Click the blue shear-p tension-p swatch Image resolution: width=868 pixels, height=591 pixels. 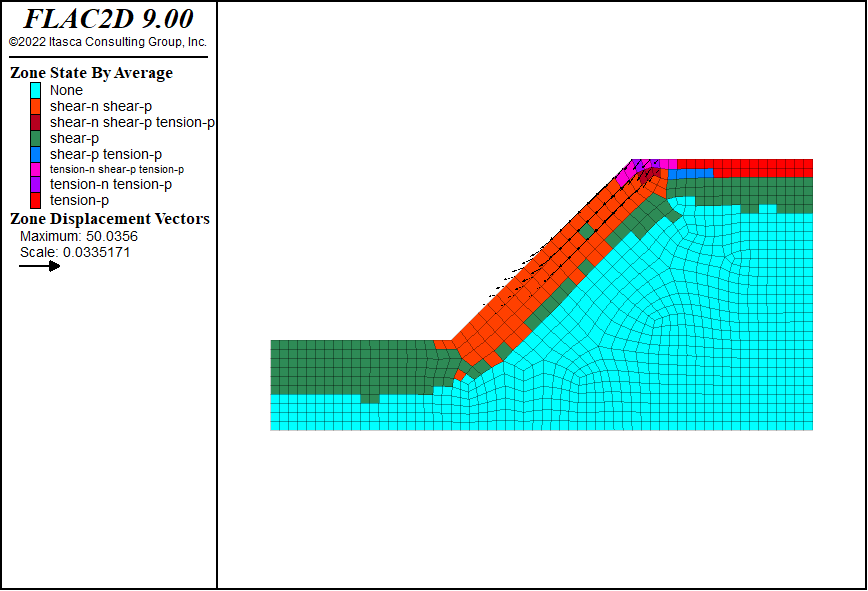[x=35, y=154]
